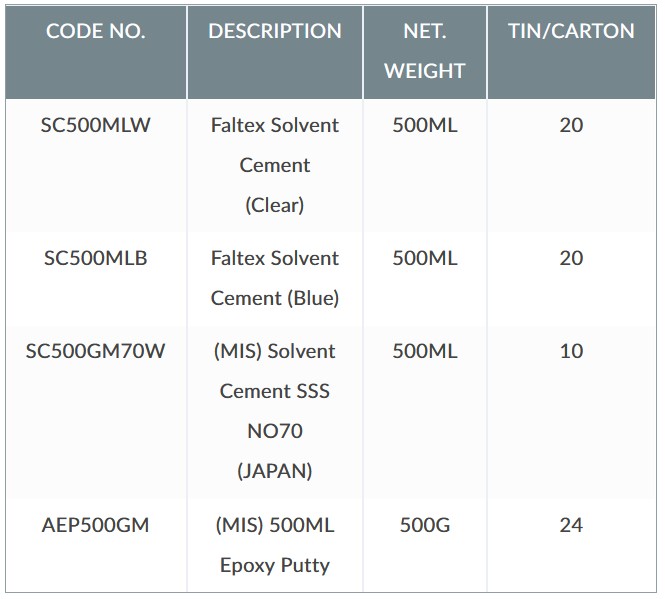Click 500ML weight in SC500MLB row
The image size is (665, 599).
[425, 258]
